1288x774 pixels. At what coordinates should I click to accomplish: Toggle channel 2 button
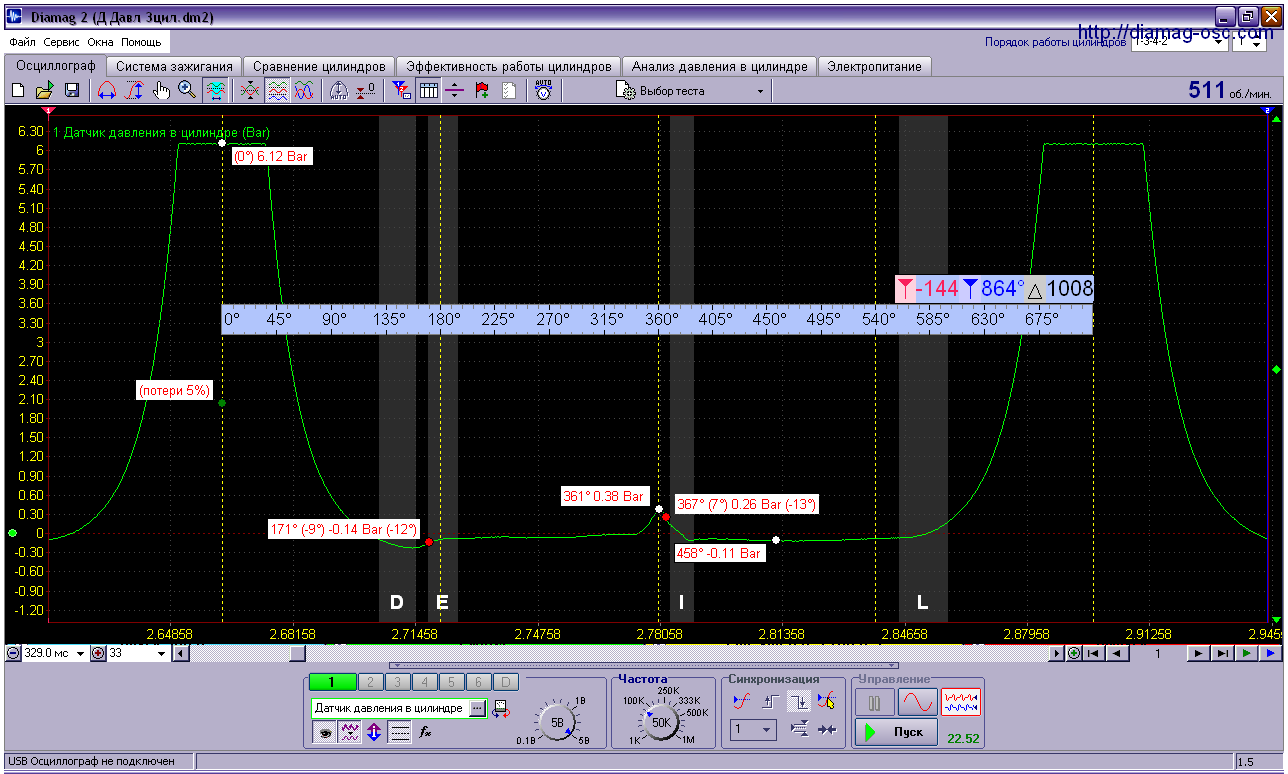pyautogui.click(x=370, y=682)
